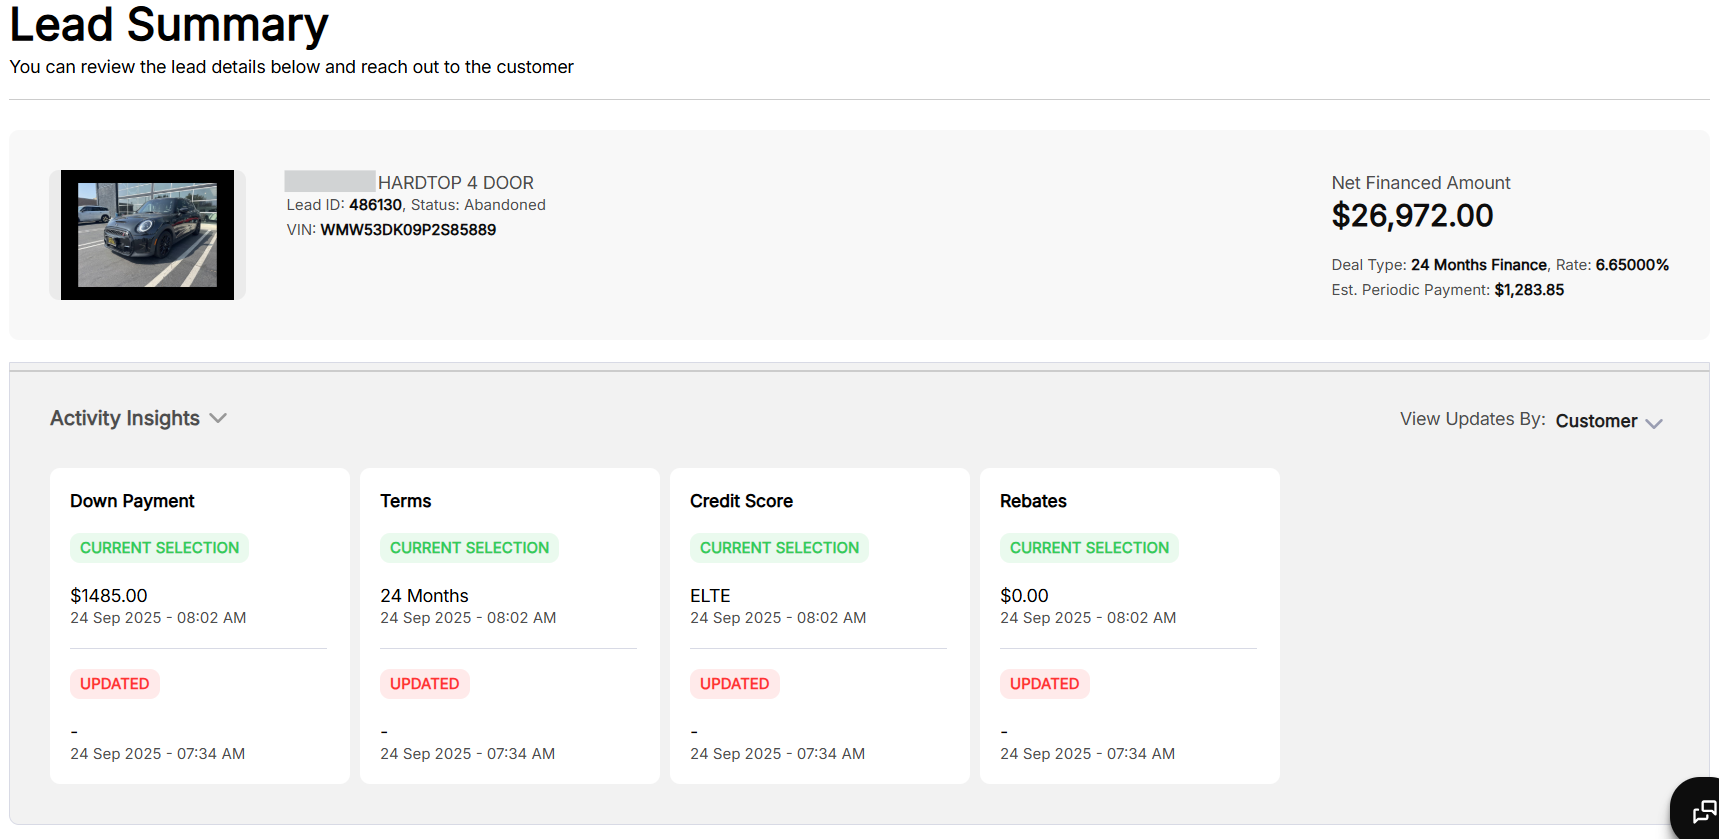This screenshot has width=1719, height=839.
Task: Click Current Selection badge under Terms
Action: [x=469, y=548]
